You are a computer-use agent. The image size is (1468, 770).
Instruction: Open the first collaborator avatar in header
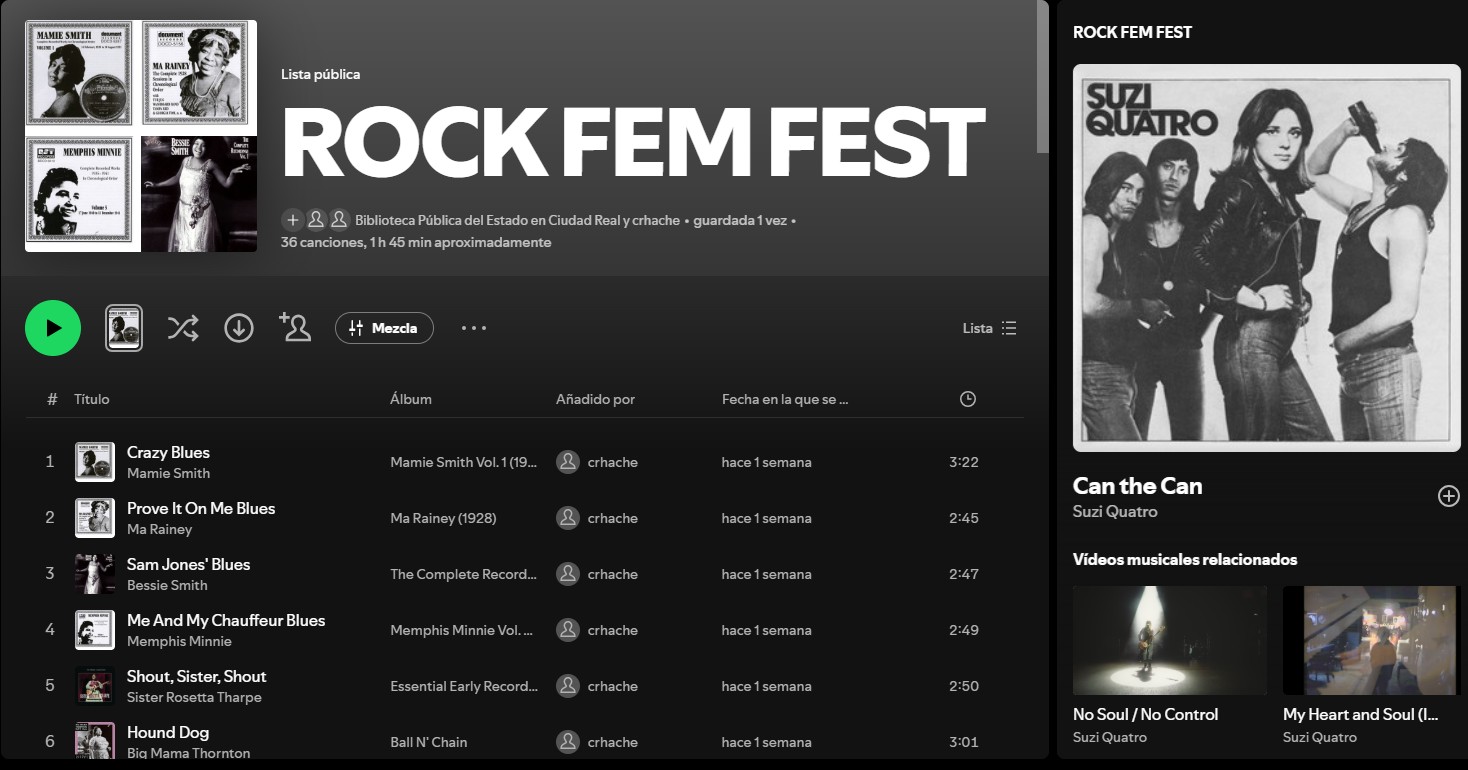click(x=316, y=220)
